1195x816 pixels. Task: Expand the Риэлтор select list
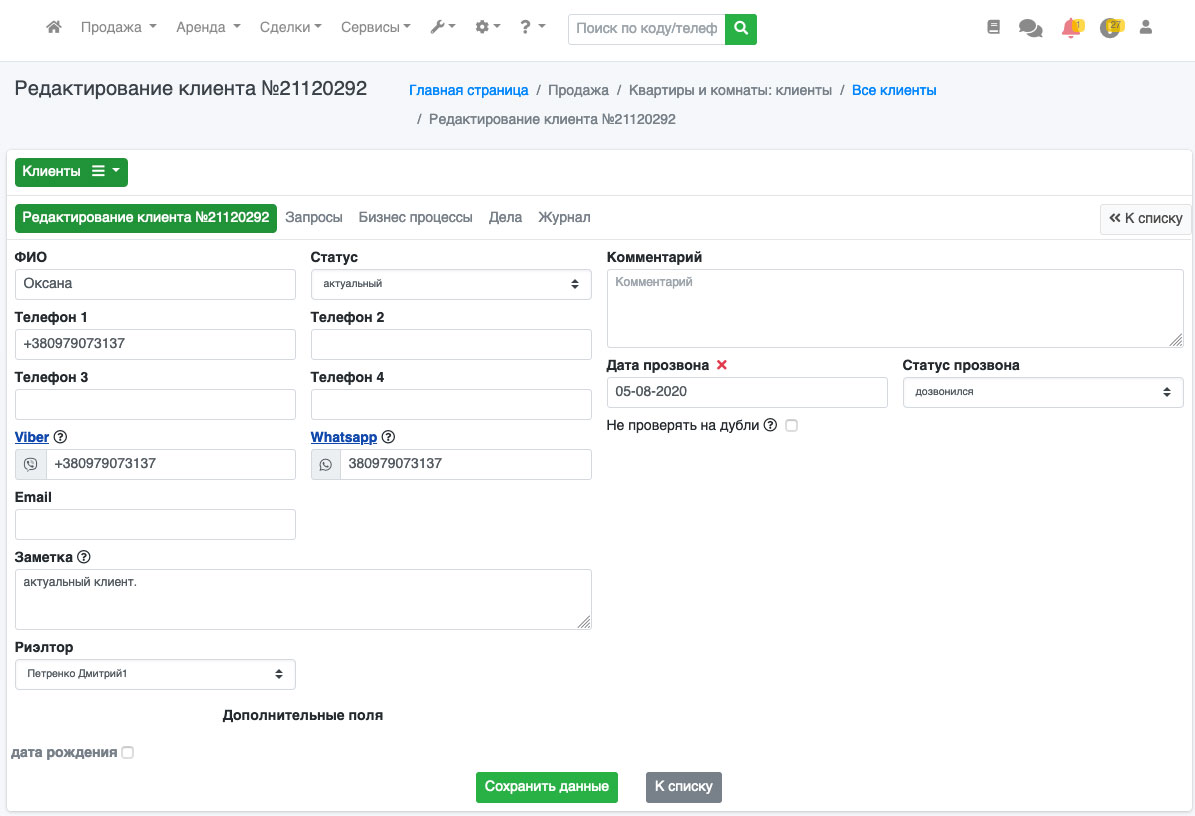click(x=155, y=674)
